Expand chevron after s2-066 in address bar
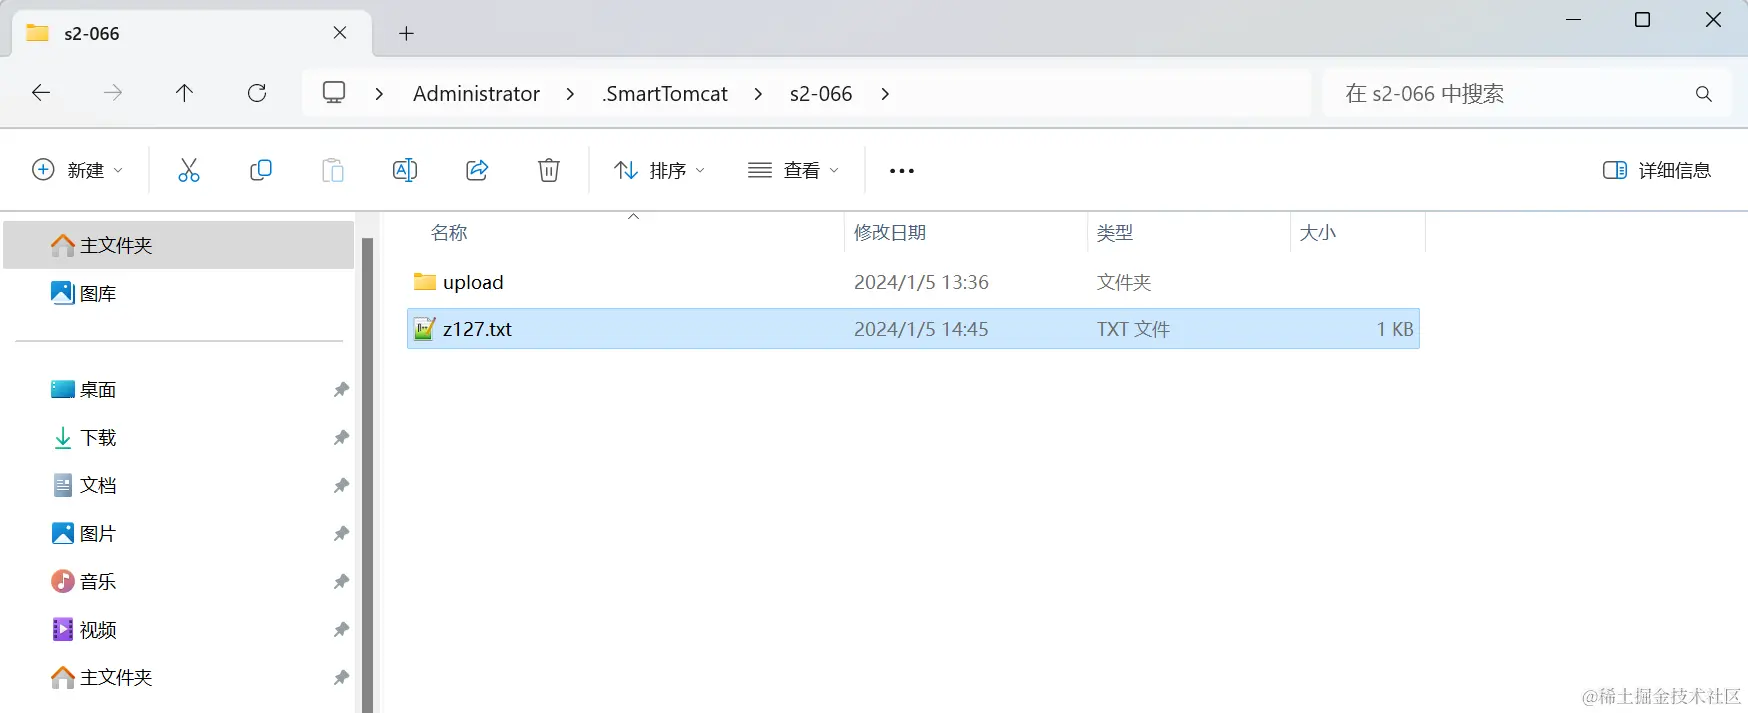 (885, 94)
